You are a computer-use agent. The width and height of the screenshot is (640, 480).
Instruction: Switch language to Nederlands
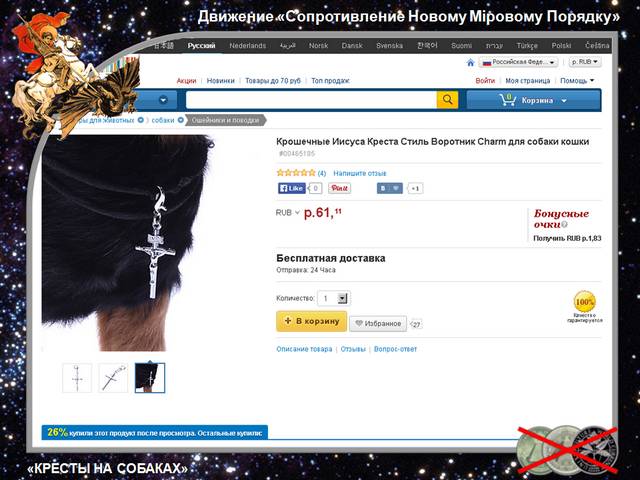click(247, 46)
